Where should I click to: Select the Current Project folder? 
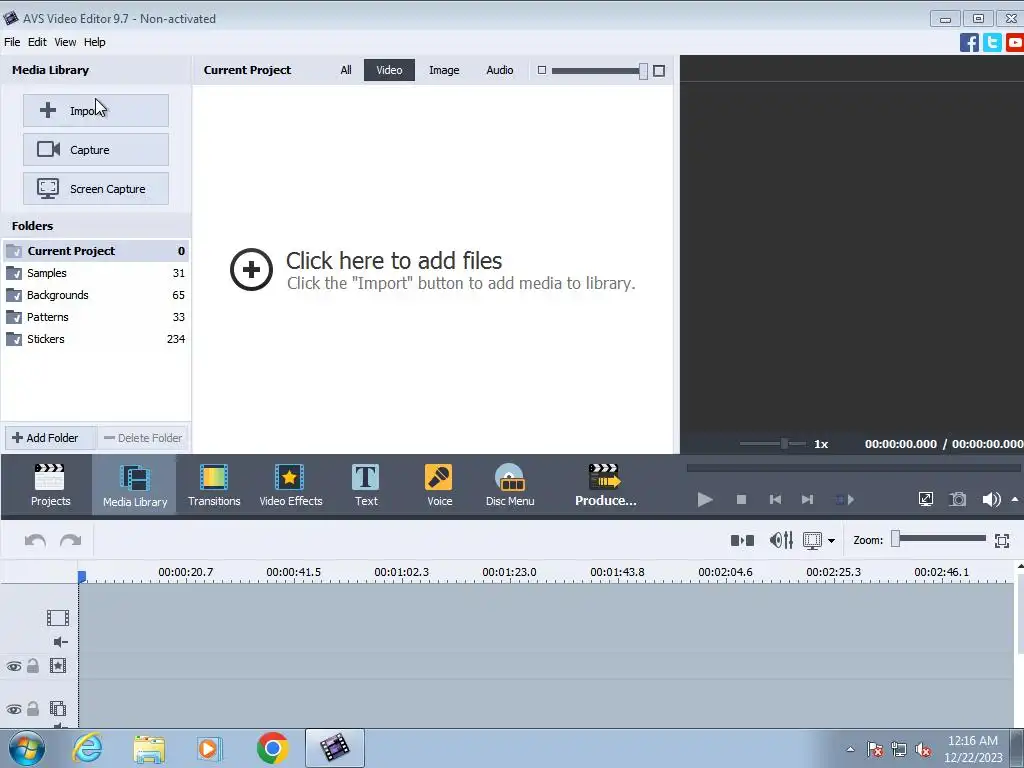tap(96, 251)
